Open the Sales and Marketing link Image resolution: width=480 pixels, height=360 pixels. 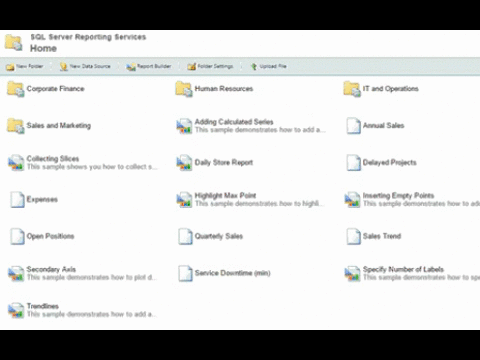(59, 126)
